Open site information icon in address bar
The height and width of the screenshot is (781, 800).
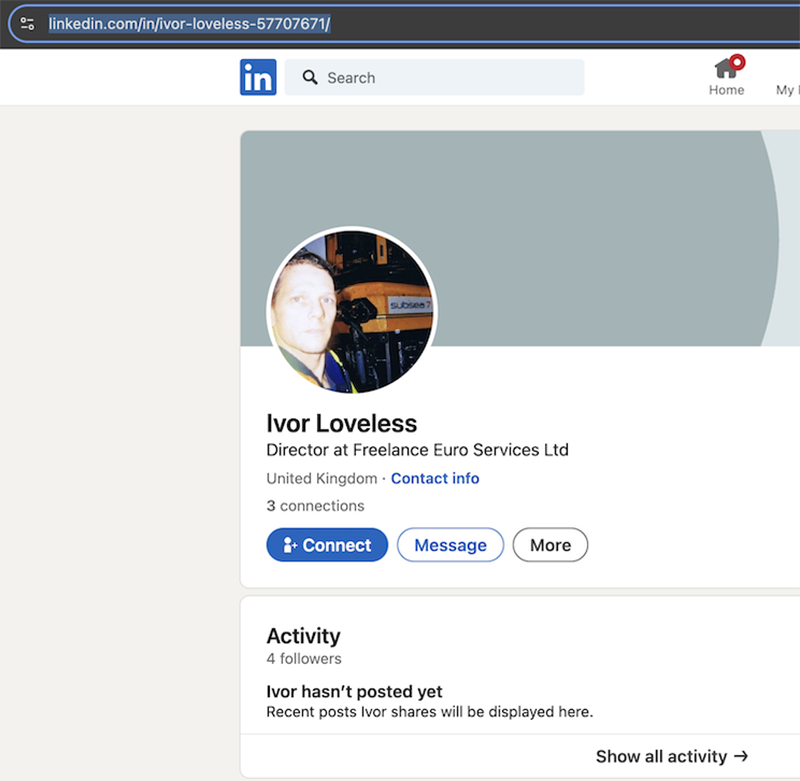[27, 23]
